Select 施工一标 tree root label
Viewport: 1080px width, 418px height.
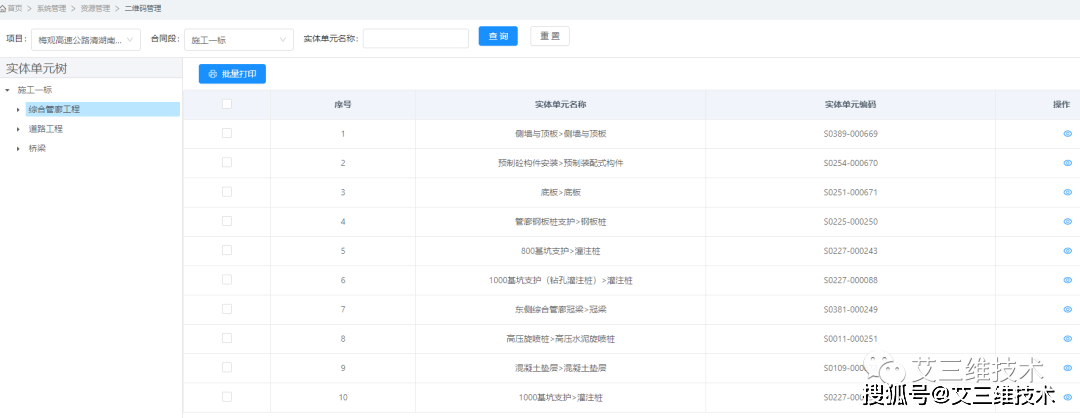(x=35, y=90)
